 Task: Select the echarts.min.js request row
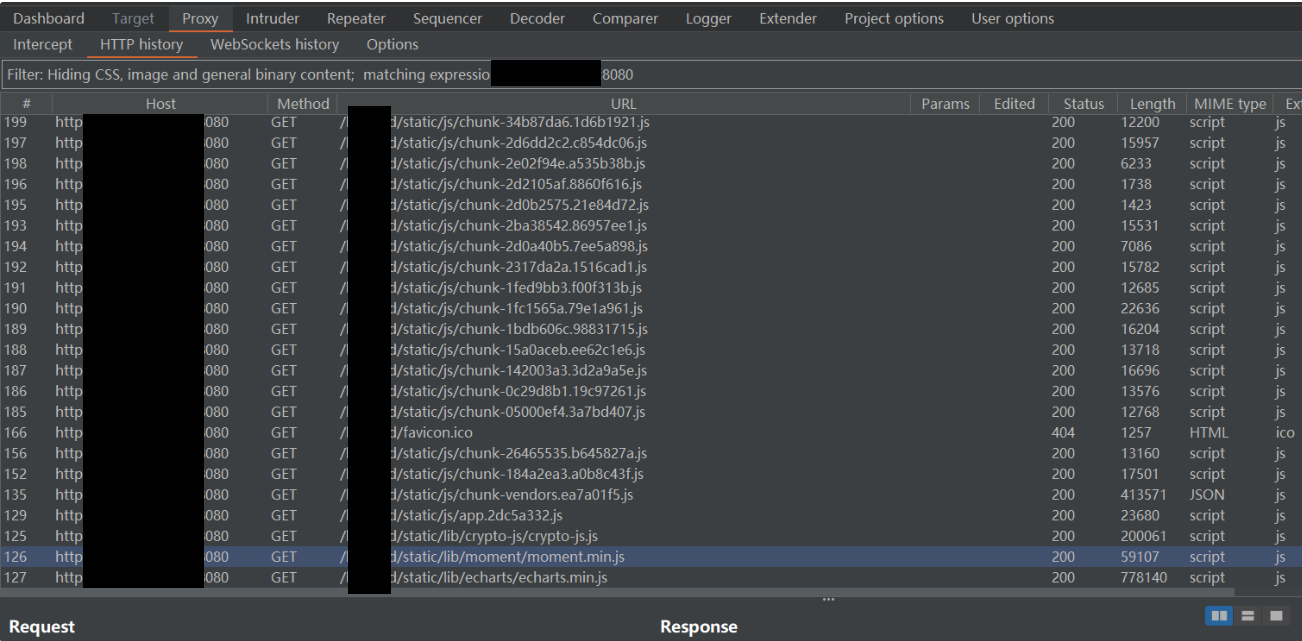[651, 577]
